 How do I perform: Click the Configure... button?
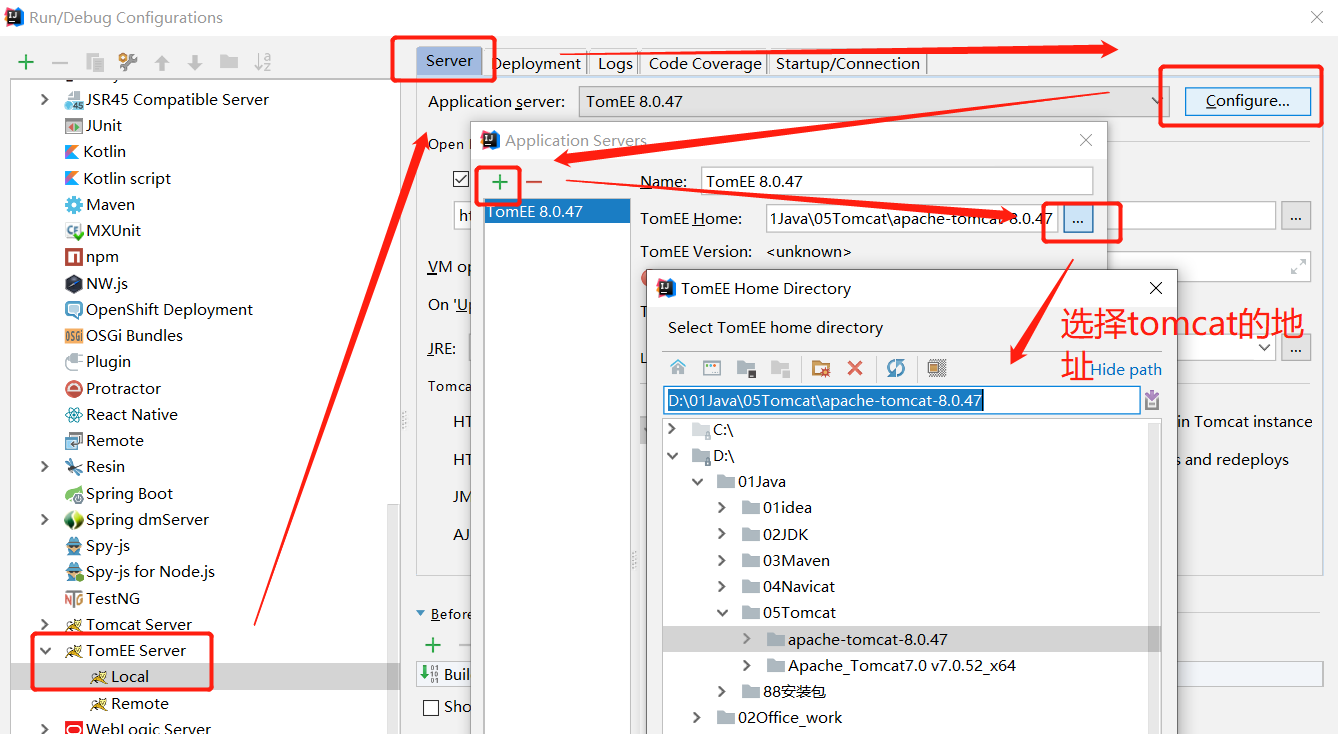1247,101
